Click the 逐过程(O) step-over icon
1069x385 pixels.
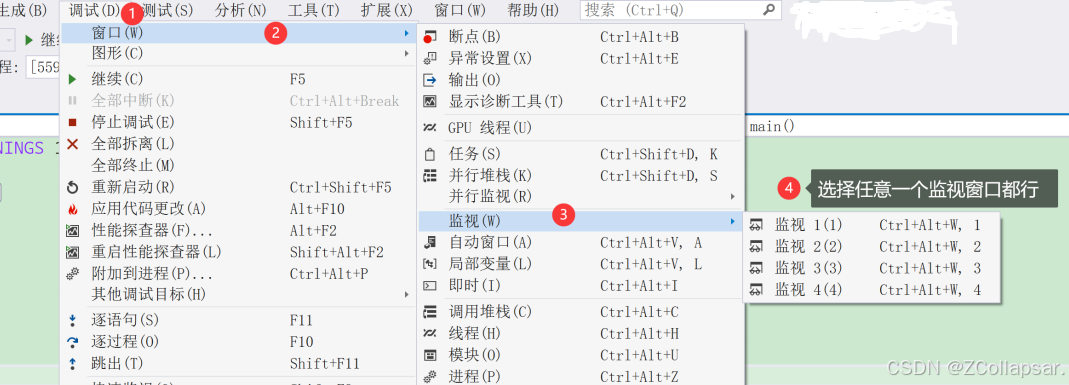click(x=72, y=341)
